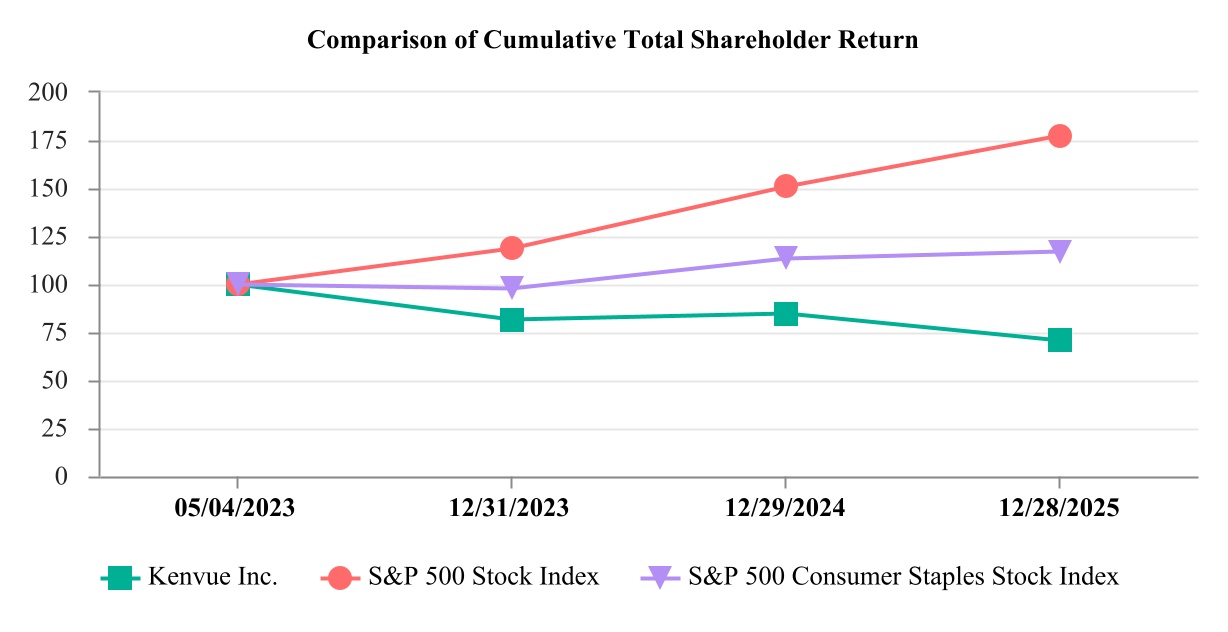Toggle S&P 500 Consumer Staples Stock Index legend label

click(904, 577)
